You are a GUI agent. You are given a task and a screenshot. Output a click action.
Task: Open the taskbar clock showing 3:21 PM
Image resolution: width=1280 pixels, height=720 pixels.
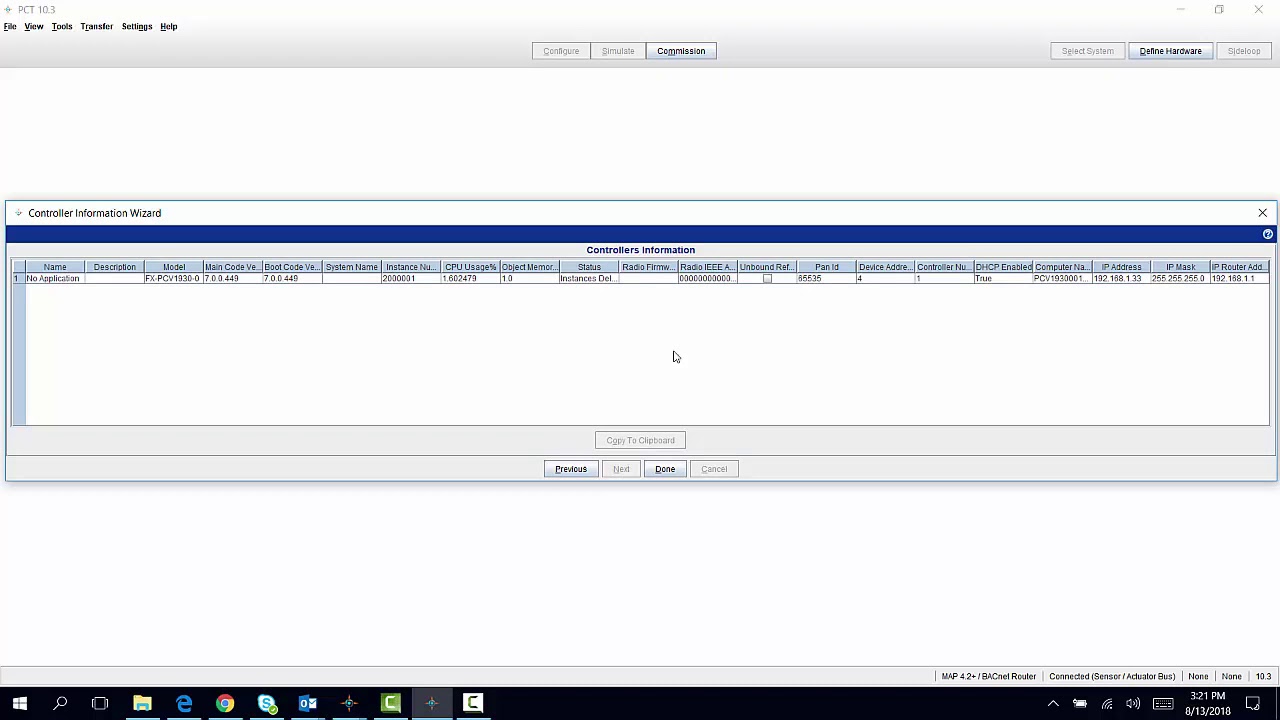pos(1208,703)
